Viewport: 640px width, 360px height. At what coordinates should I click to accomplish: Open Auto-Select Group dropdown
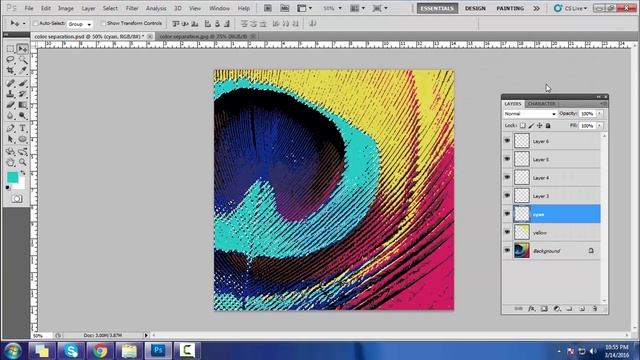[80, 24]
